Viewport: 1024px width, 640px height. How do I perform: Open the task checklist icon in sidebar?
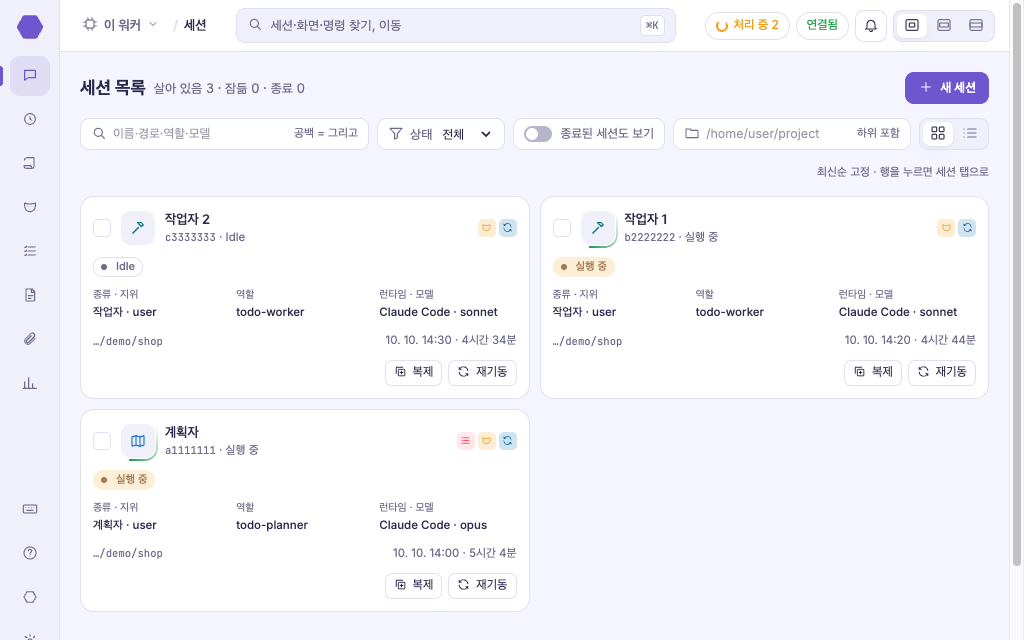pos(30,251)
